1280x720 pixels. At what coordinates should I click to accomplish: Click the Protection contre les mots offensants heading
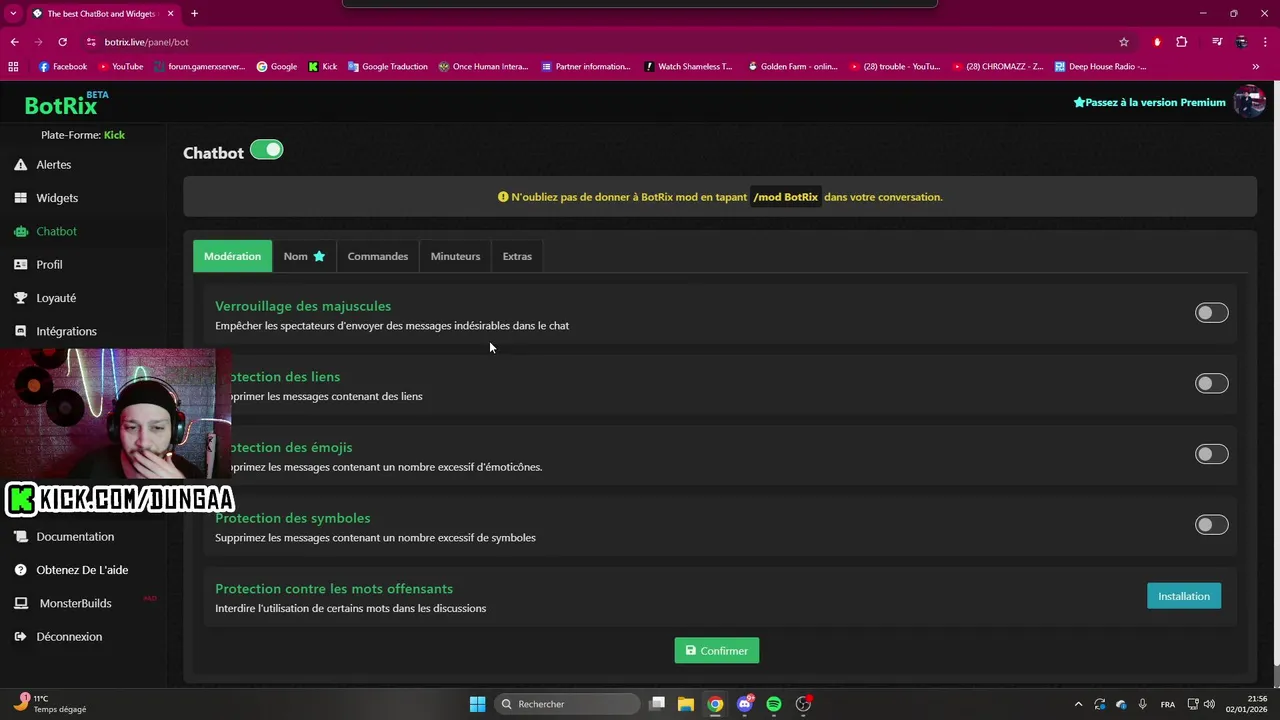tap(334, 589)
